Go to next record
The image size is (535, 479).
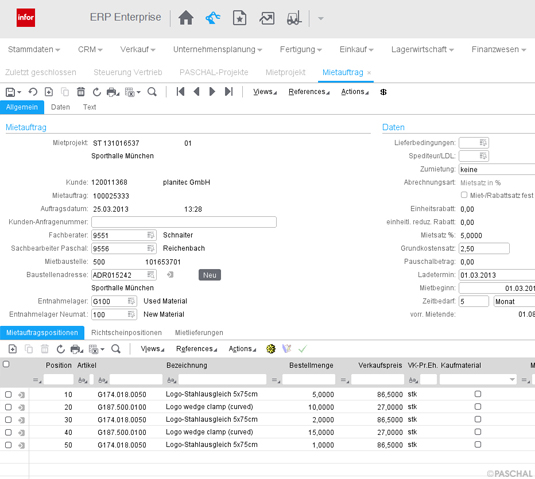pos(212,91)
